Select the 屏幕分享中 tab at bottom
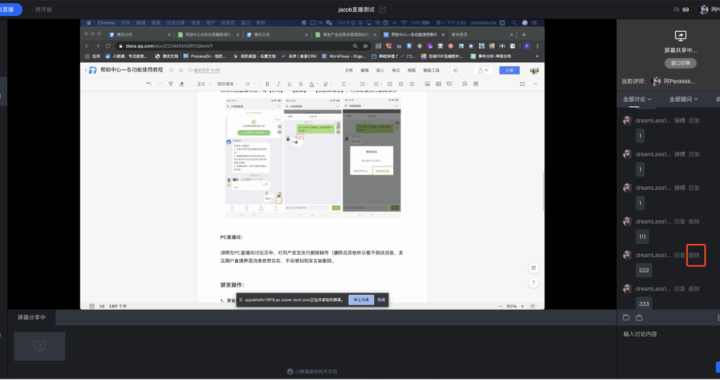The width and height of the screenshot is (720, 380). [x=32, y=318]
